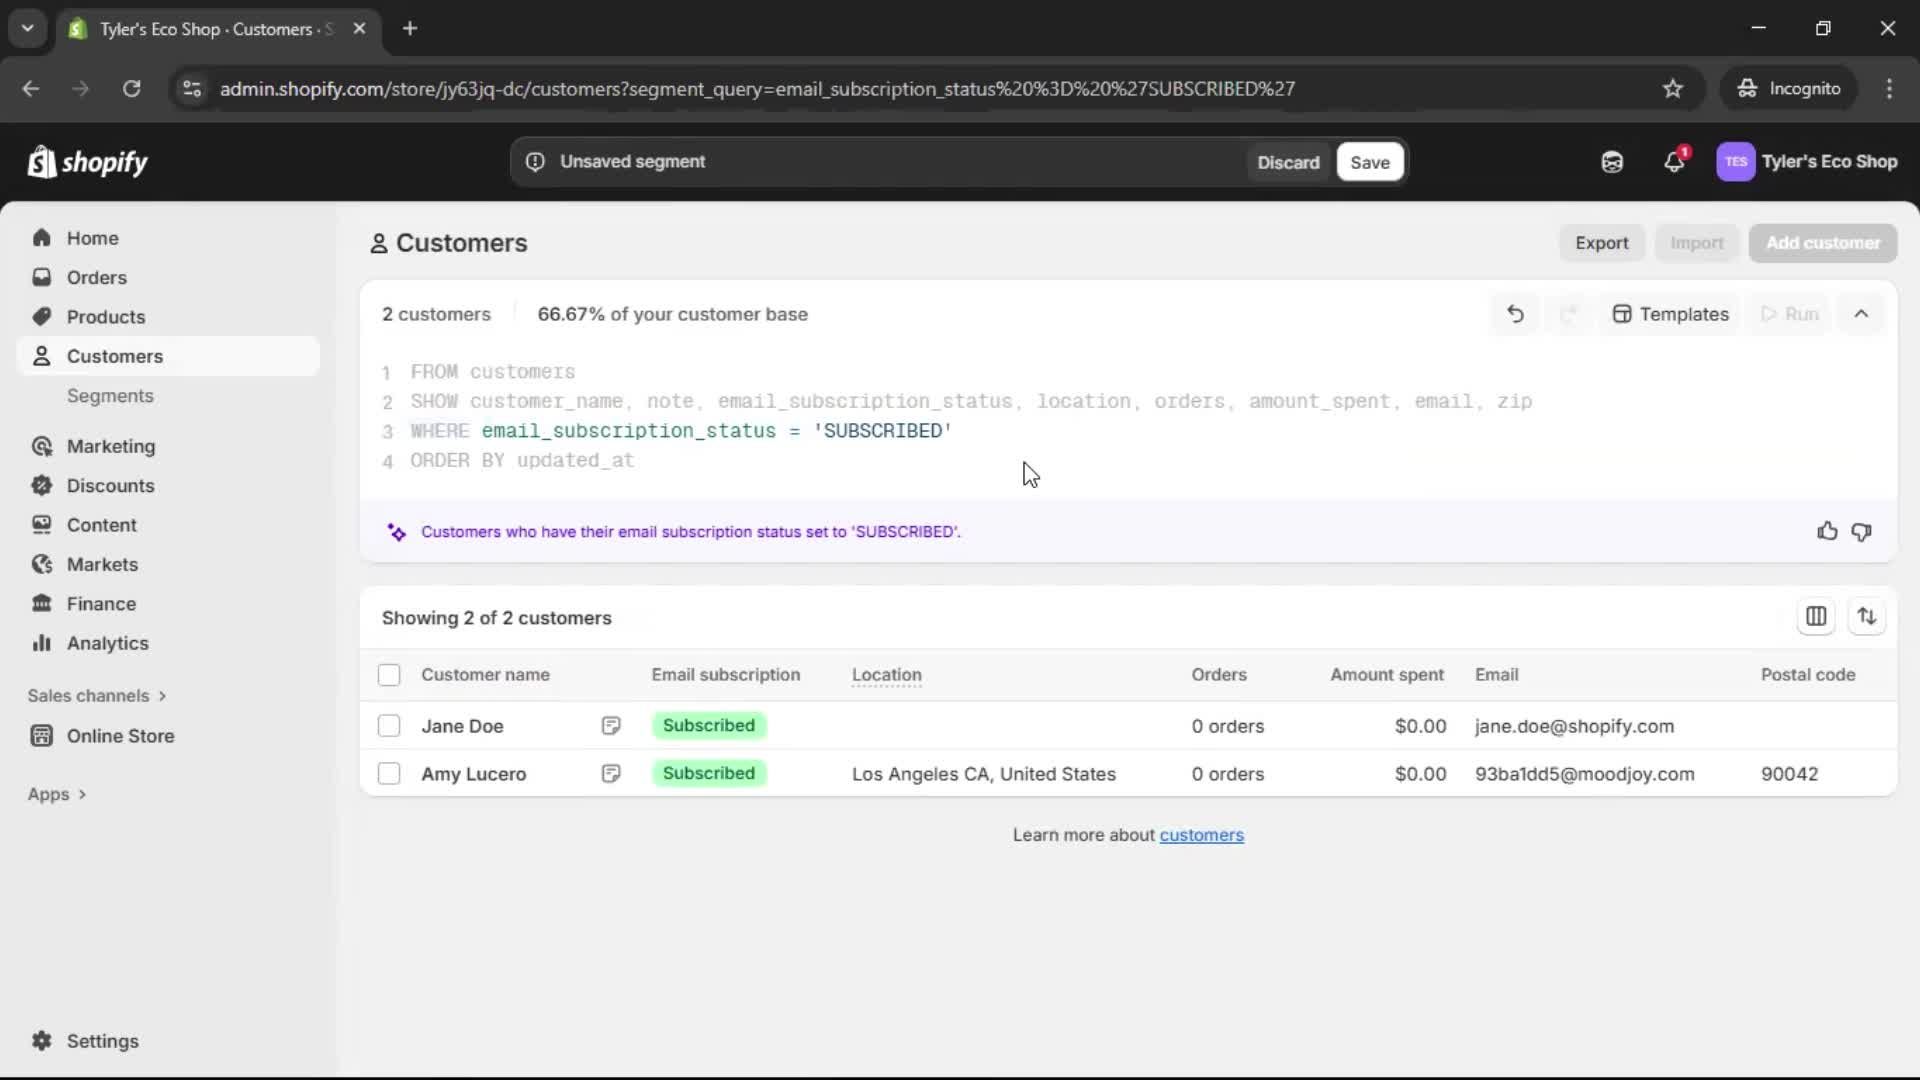Viewport: 1920px width, 1080px height.
Task: Select the Discounts section icon
Action: point(42,485)
